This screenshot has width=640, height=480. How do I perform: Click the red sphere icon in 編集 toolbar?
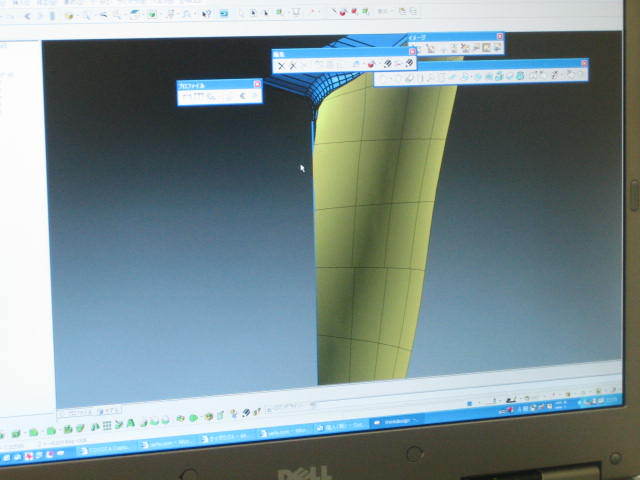[371, 64]
